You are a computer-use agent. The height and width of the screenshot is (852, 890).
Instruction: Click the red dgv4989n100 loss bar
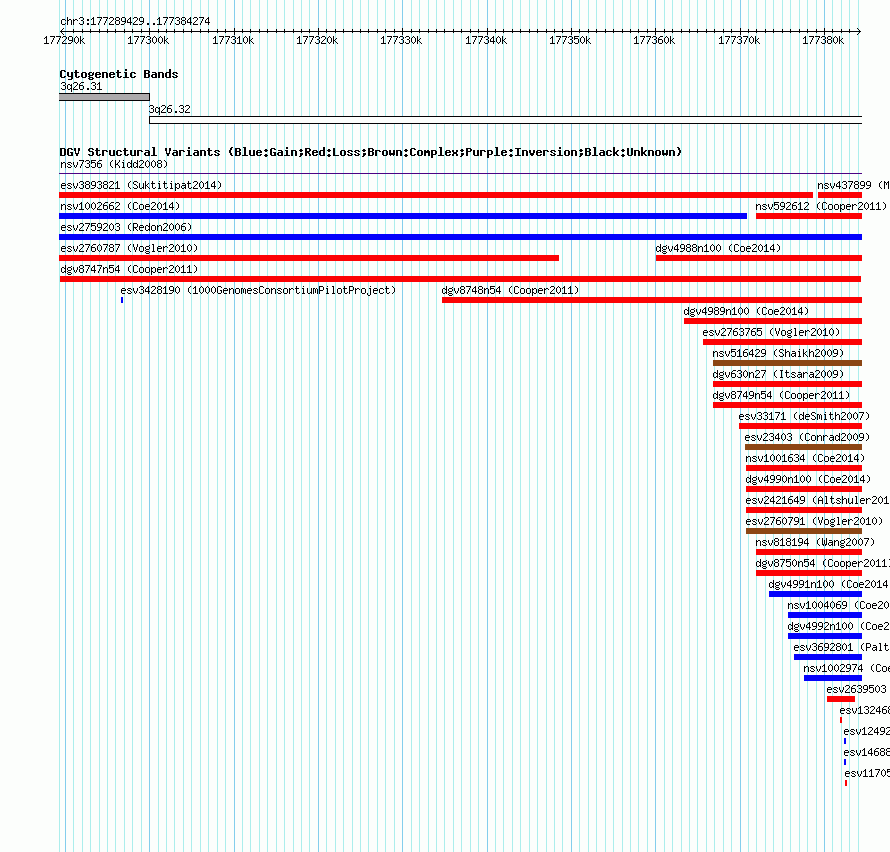tap(773, 321)
